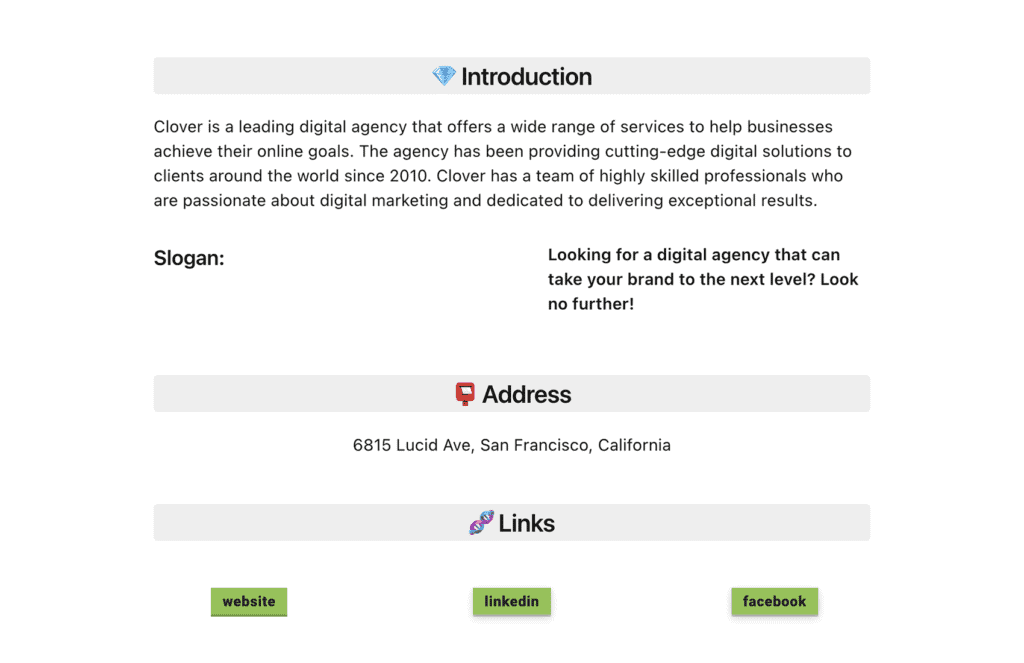Click California in the address line
This screenshot has height=663, width=1024.
click(x=634, y=445)
